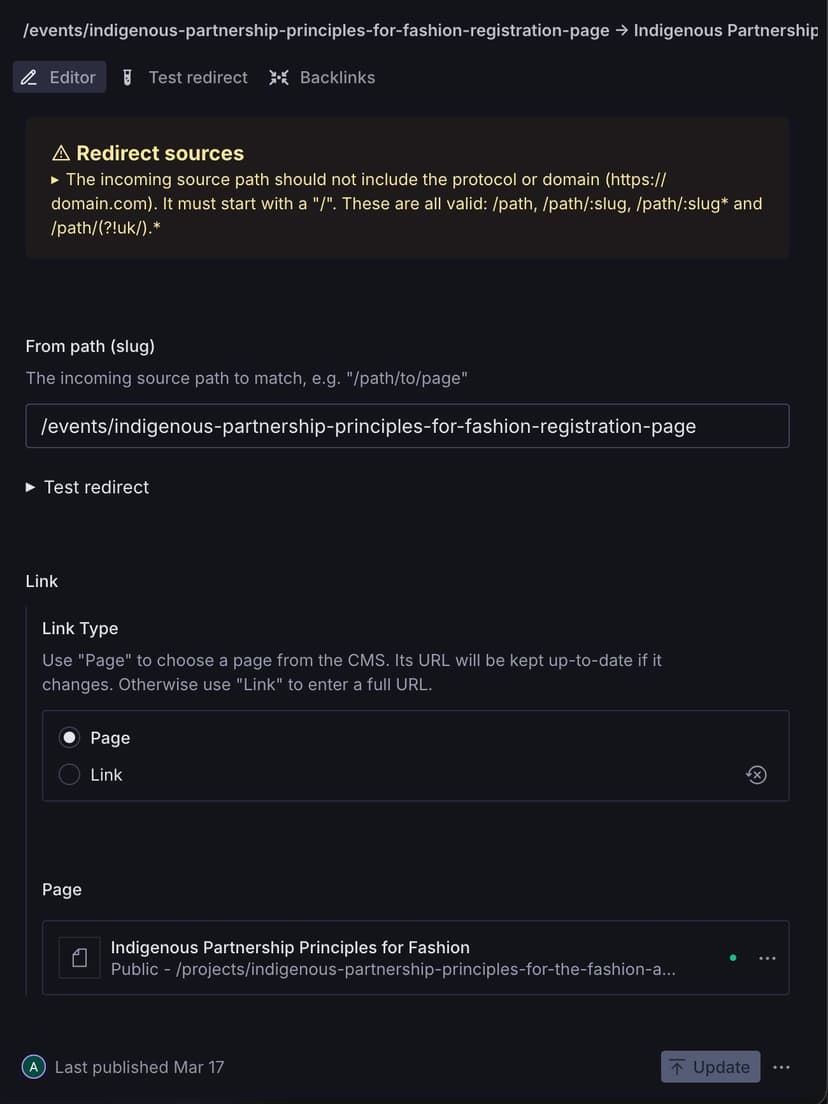
Task: Click the green published status dot
Action: point(733,957)
